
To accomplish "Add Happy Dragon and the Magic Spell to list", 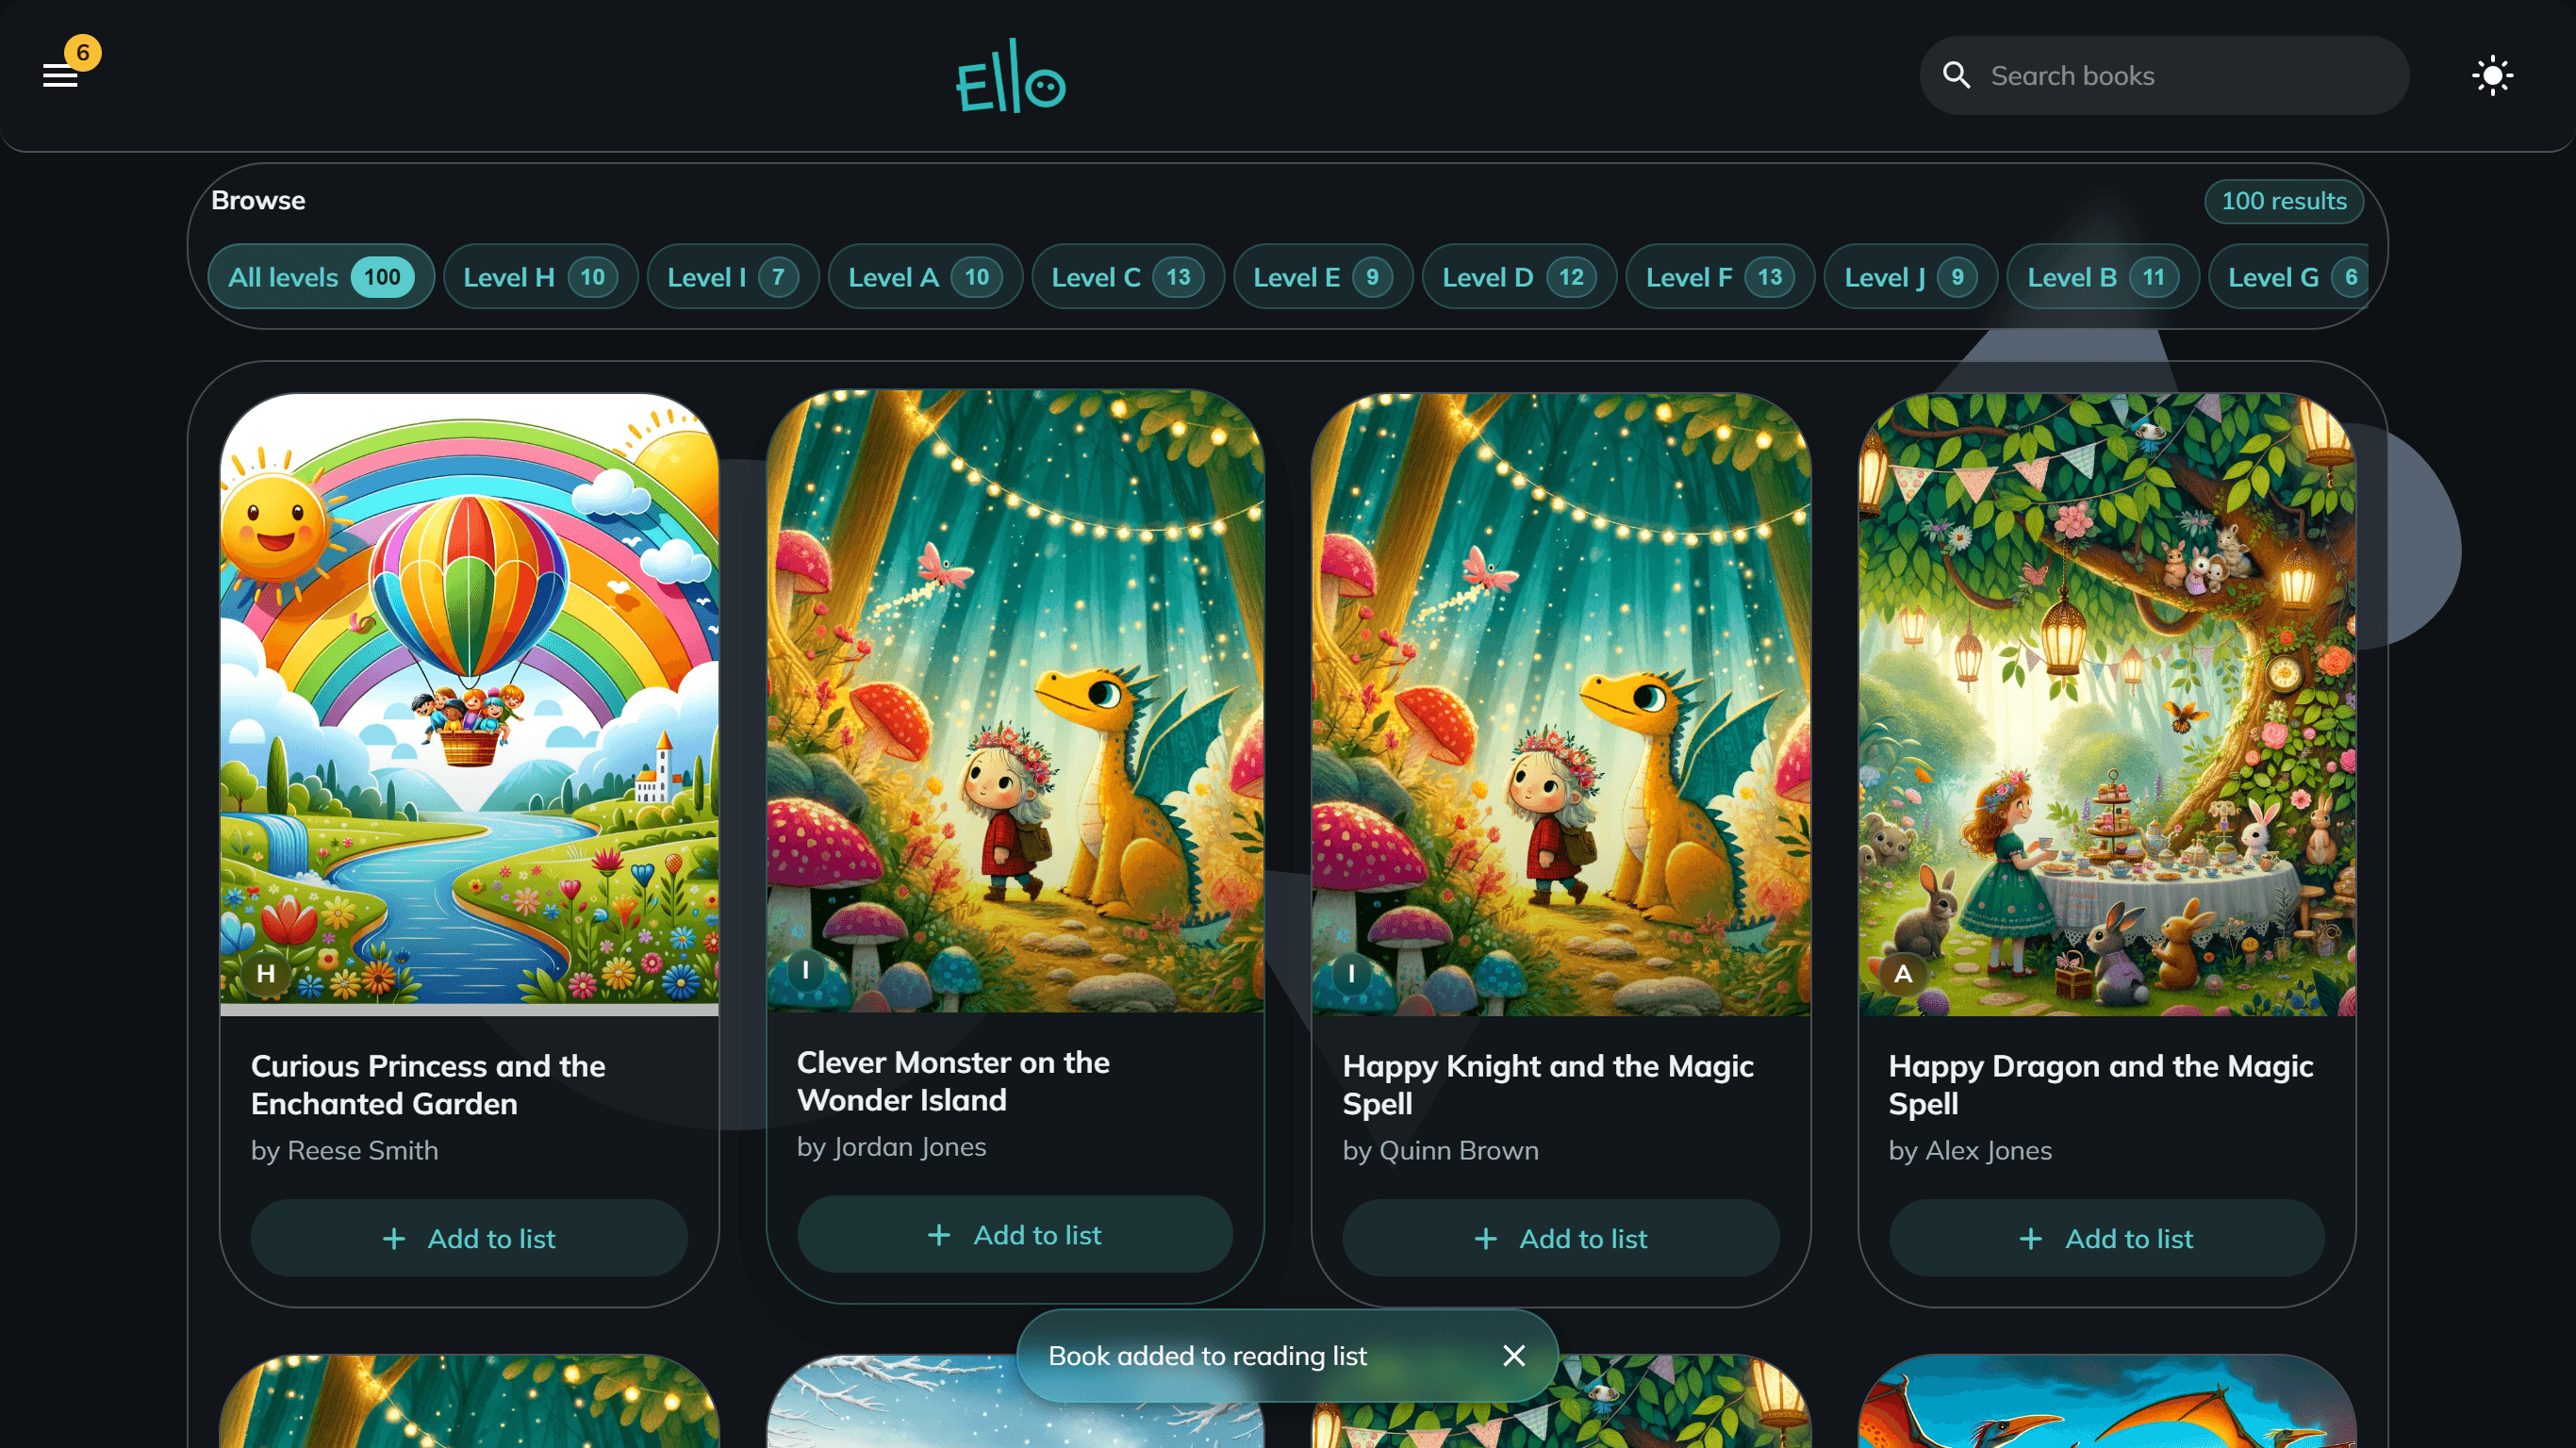I will tap(2106, 1238).
